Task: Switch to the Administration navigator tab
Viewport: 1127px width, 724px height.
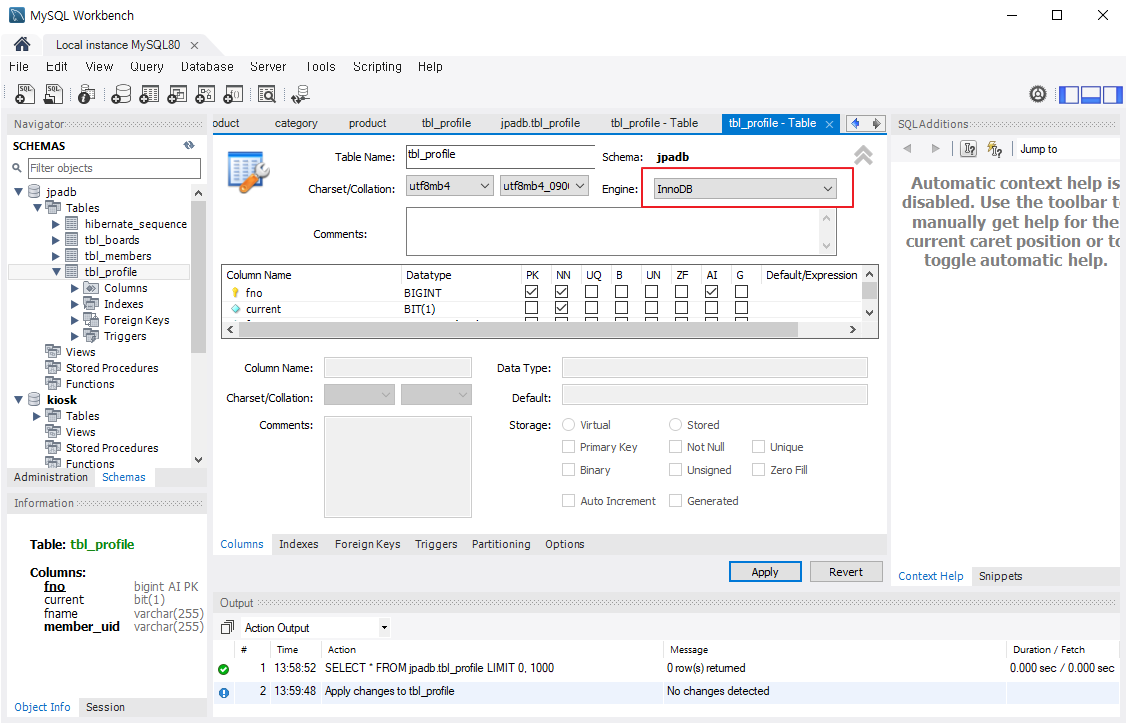Action: [51, 477]
